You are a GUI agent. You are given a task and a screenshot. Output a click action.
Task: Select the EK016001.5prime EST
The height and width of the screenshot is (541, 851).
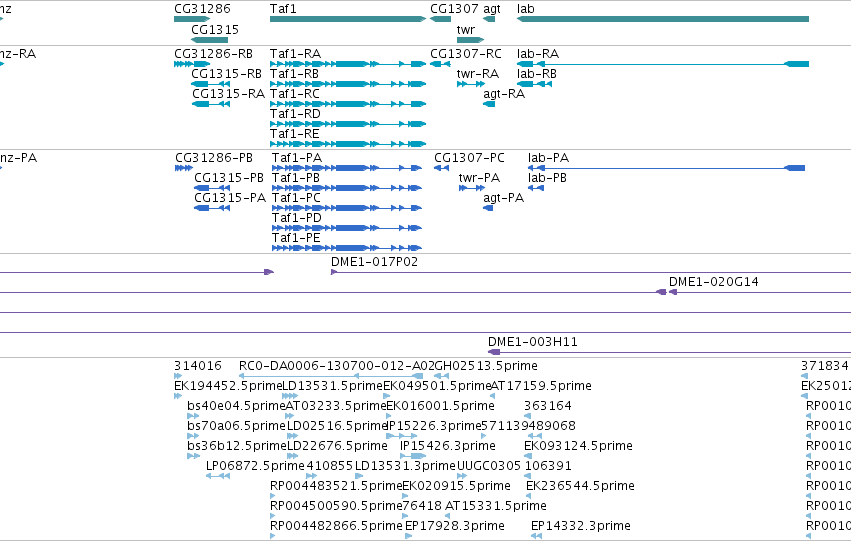coord(389,416)
